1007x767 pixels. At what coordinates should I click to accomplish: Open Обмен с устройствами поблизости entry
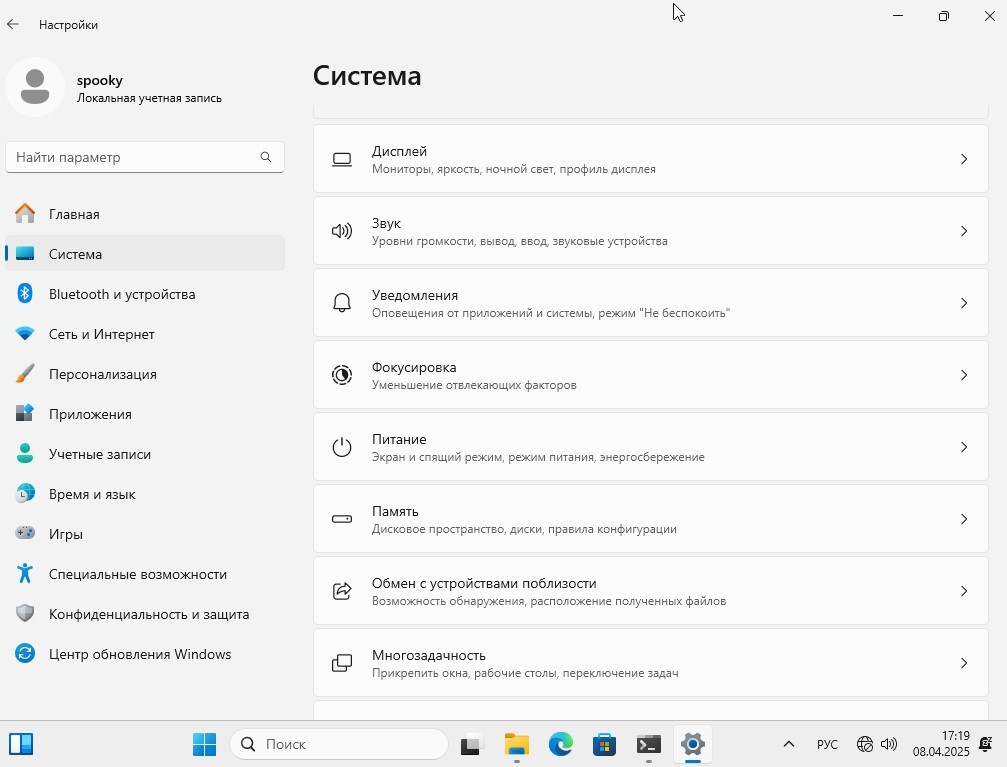pos(651,590)
